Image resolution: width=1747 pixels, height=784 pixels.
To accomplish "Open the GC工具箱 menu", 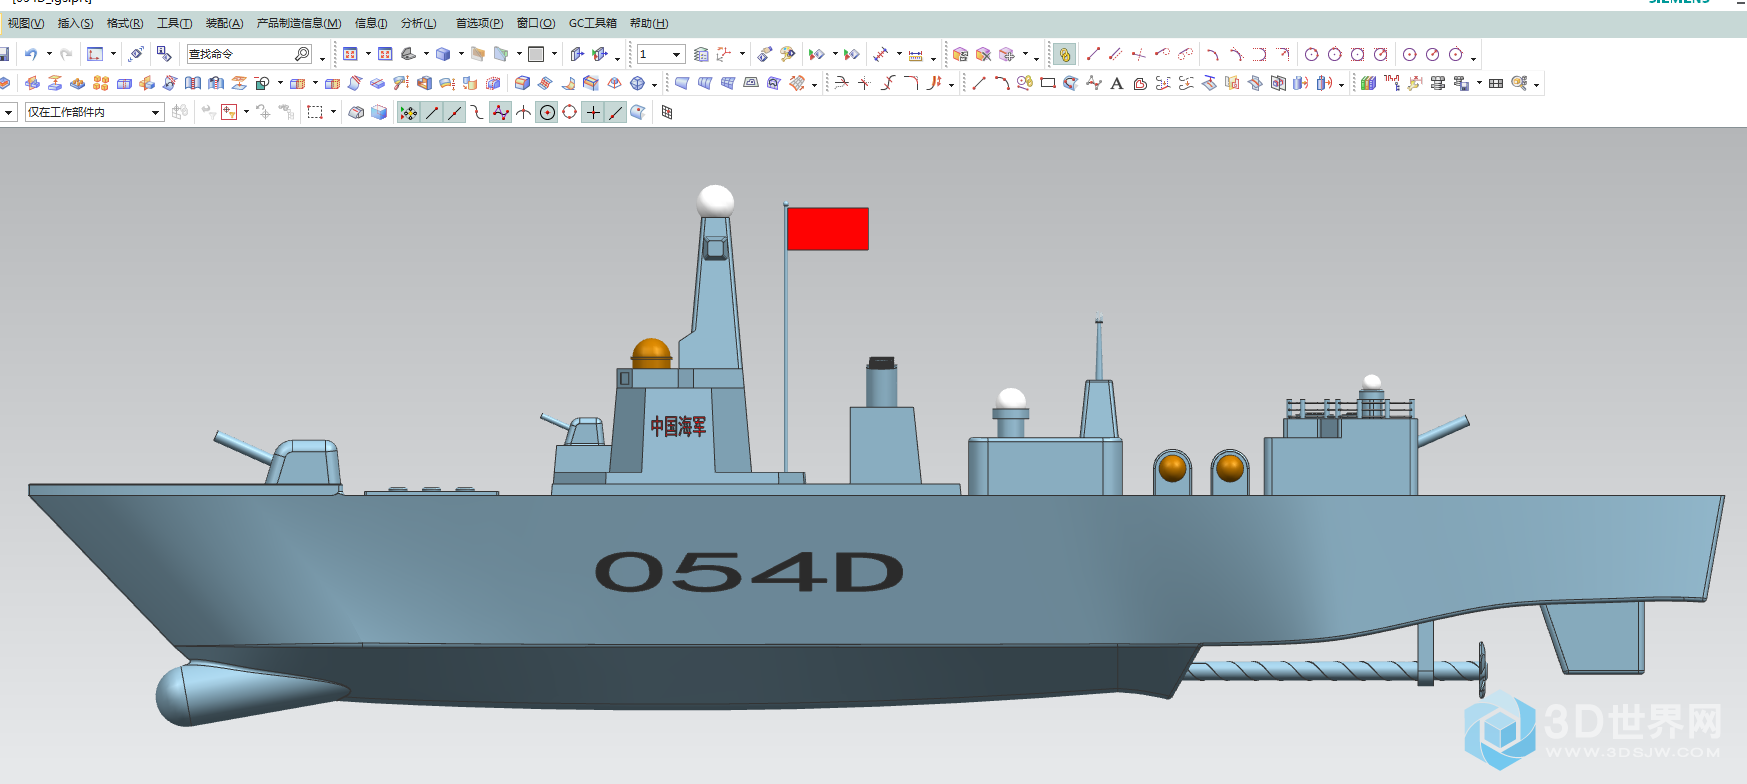I will [x=593, y=23].
